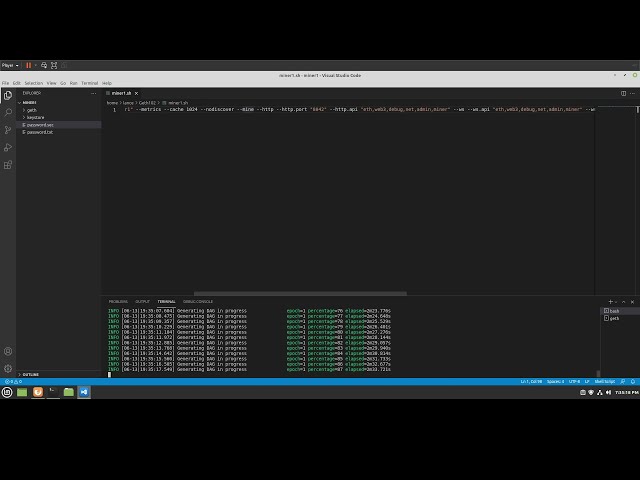Click the miner1.sh breadcrumb segment
The height and width of the screenshot is (480, 640).
point(178,103)
